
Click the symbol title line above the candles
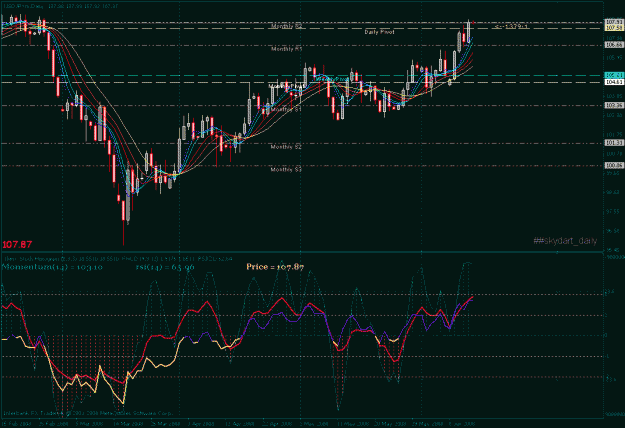pos(60,6)
